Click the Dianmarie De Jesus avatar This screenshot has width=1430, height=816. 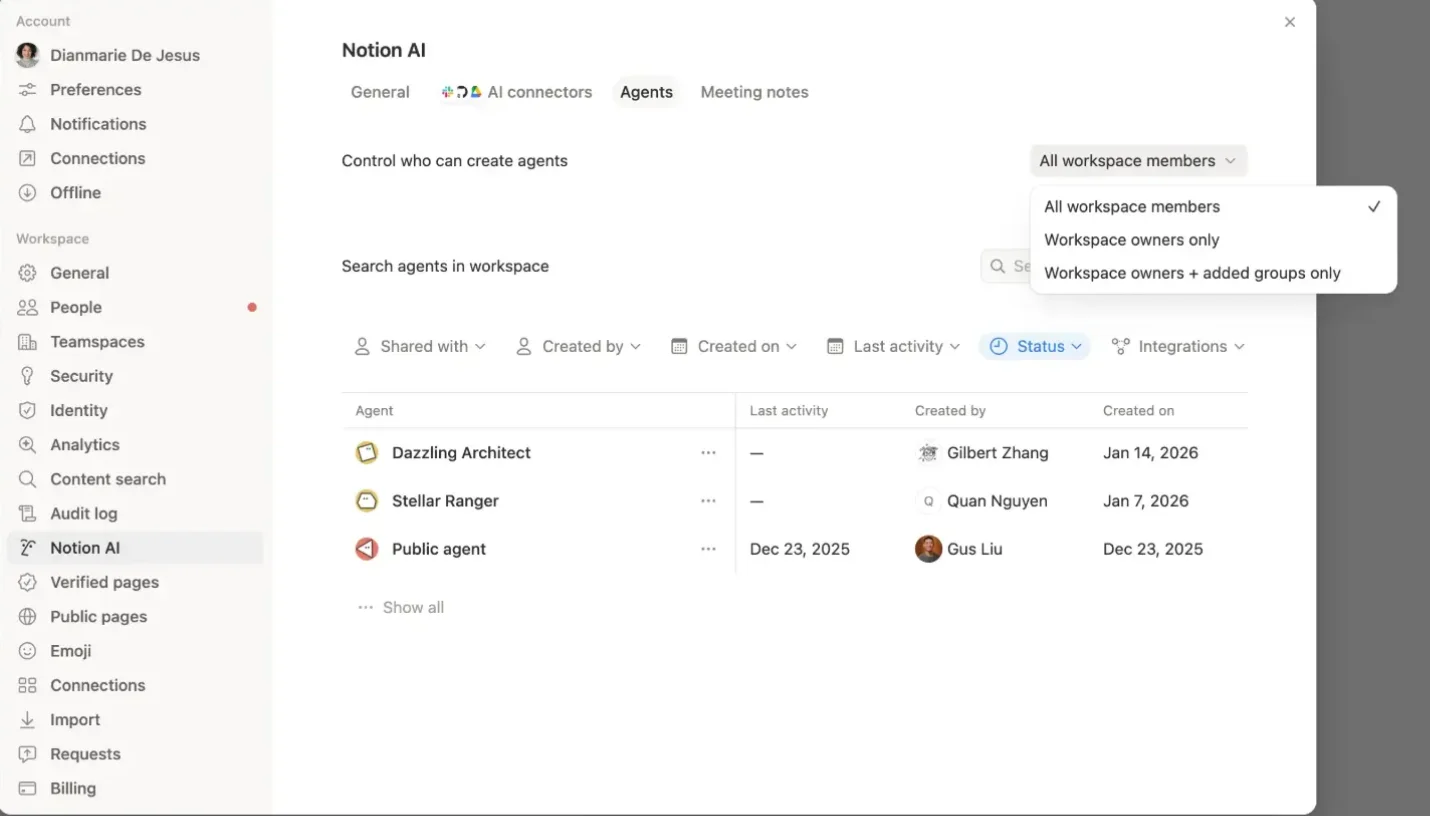pyautogui.click(x=28, y=55)
